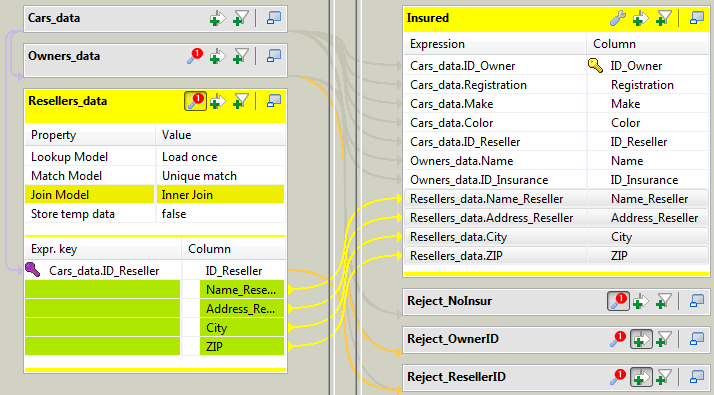Activate the Reject_ResellerID filter icon
Screen dimensions: 714x395
point(663,377)
